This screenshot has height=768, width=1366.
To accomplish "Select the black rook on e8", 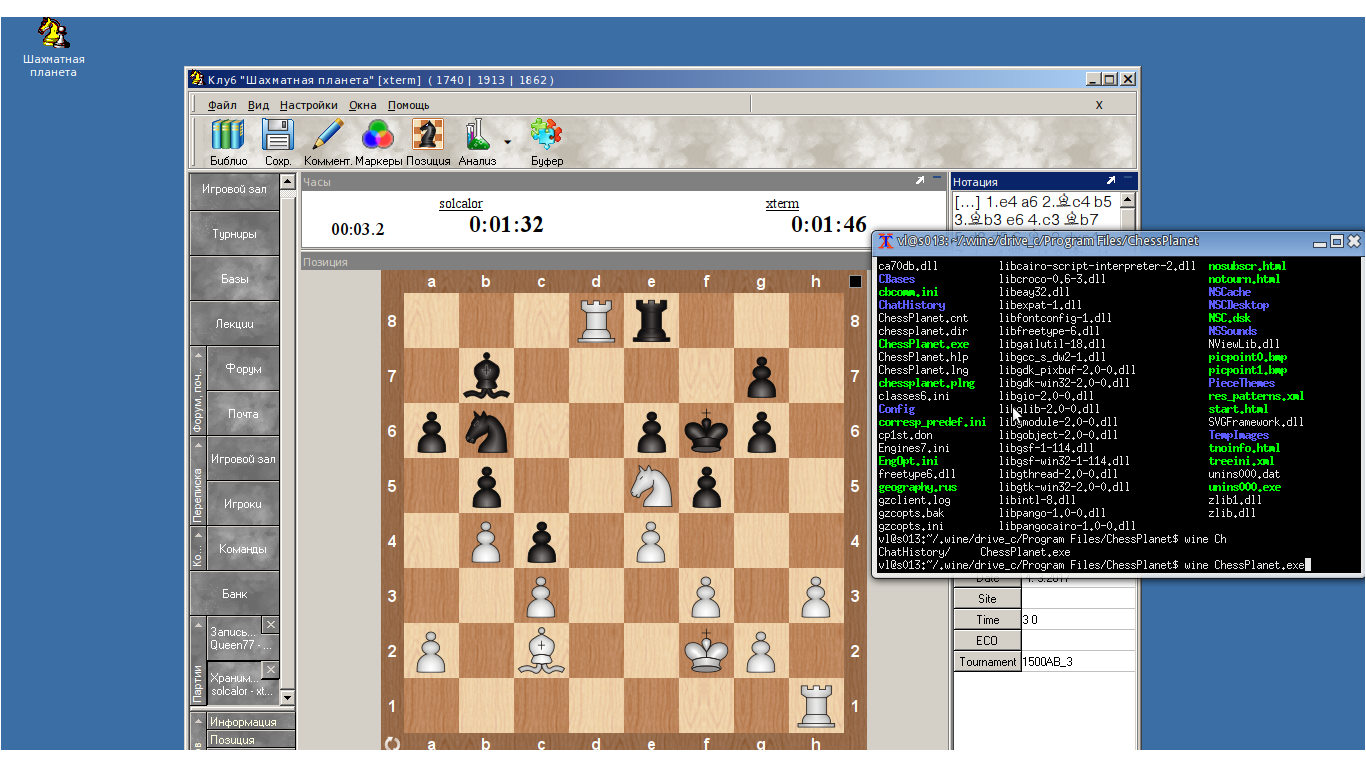I will pyautogui.click(x=652, y=320).
